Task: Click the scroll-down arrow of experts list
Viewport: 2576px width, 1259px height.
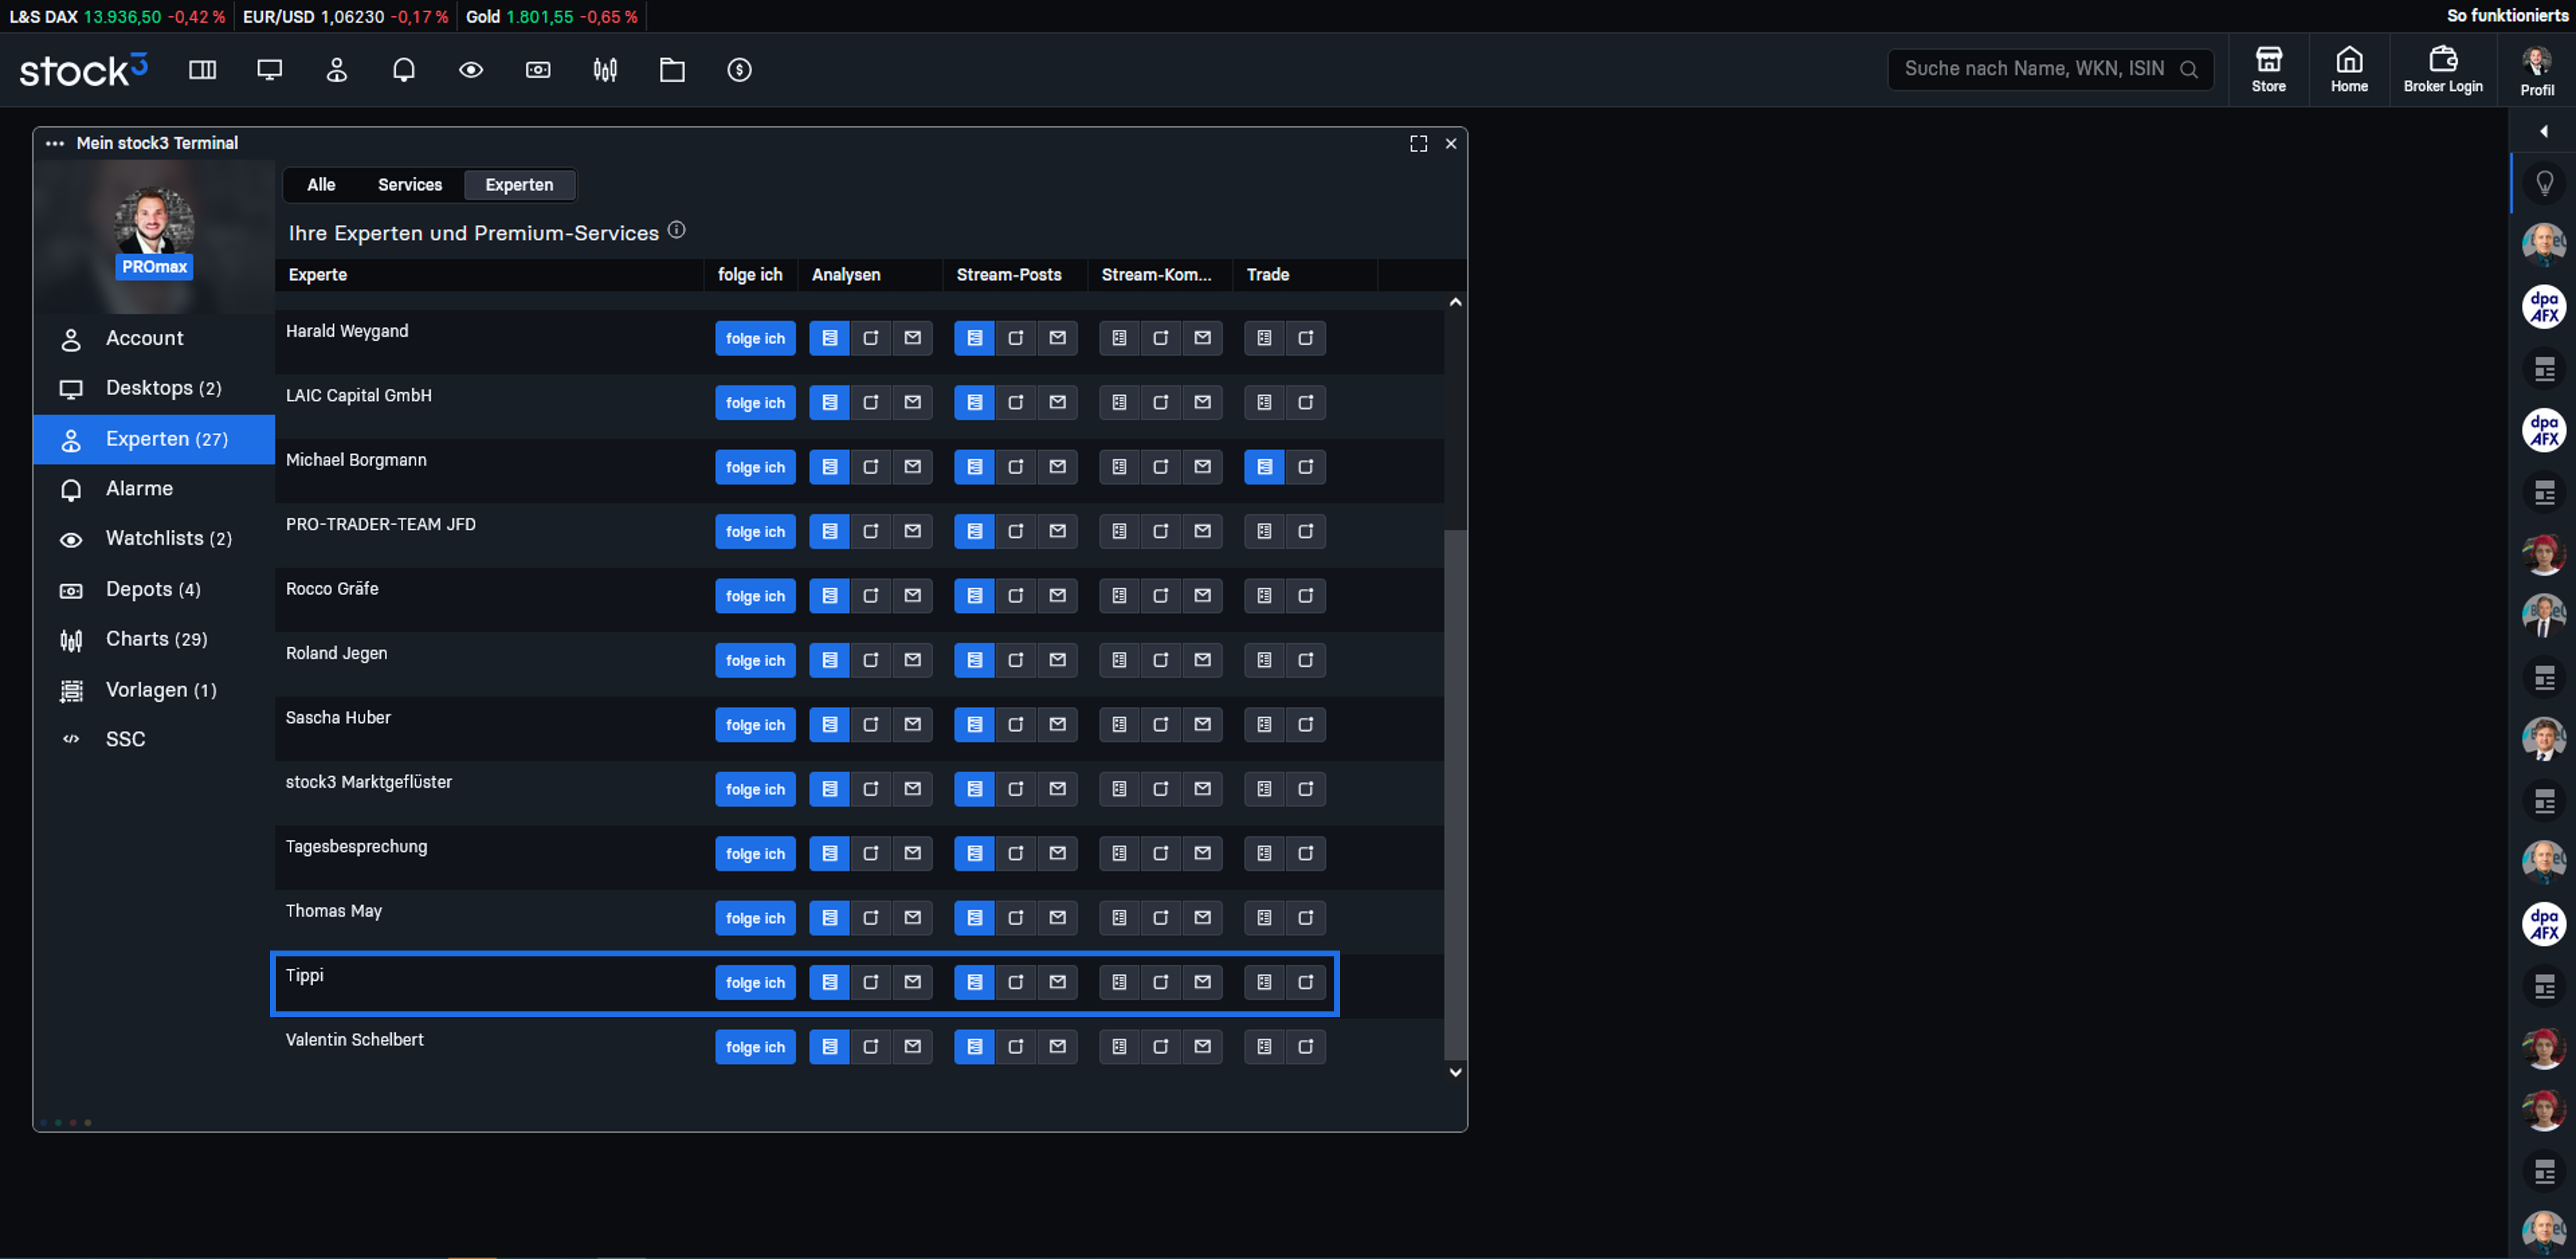Action: [1455, 1072]
